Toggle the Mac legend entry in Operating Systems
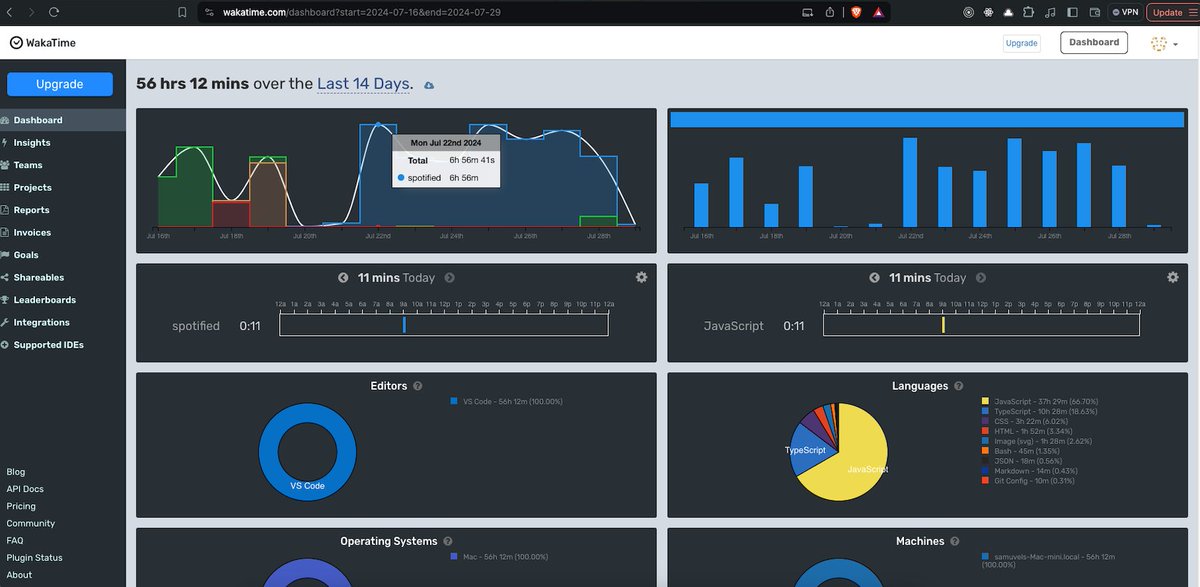This screenshot has width=1200, height=587. click(499, 556)
